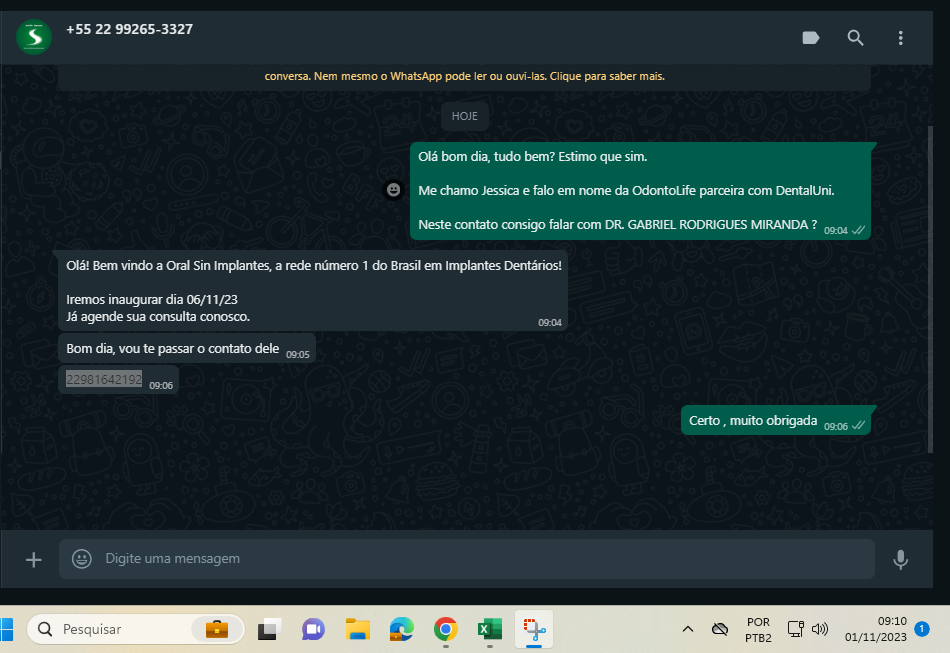Click the label tag icon in chat header
Viewport: 950px width, 653px height.
(x=811, y=38)
